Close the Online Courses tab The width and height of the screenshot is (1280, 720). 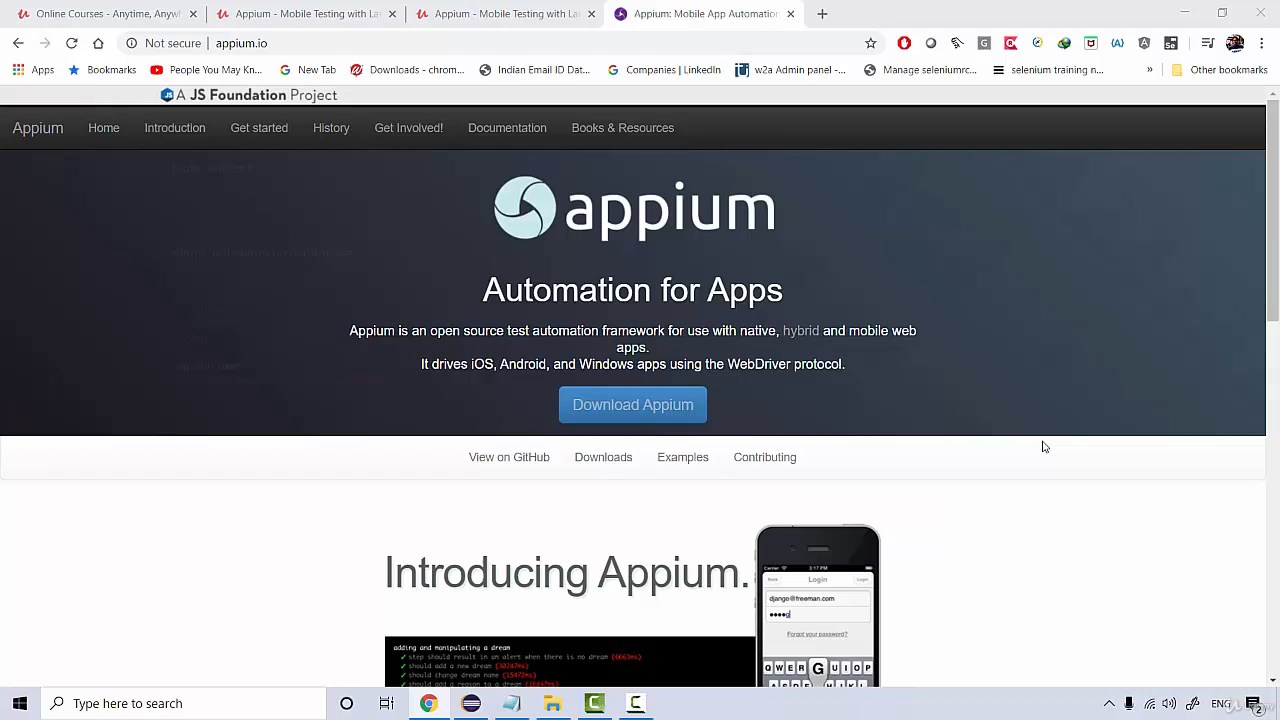coord(193,14)
